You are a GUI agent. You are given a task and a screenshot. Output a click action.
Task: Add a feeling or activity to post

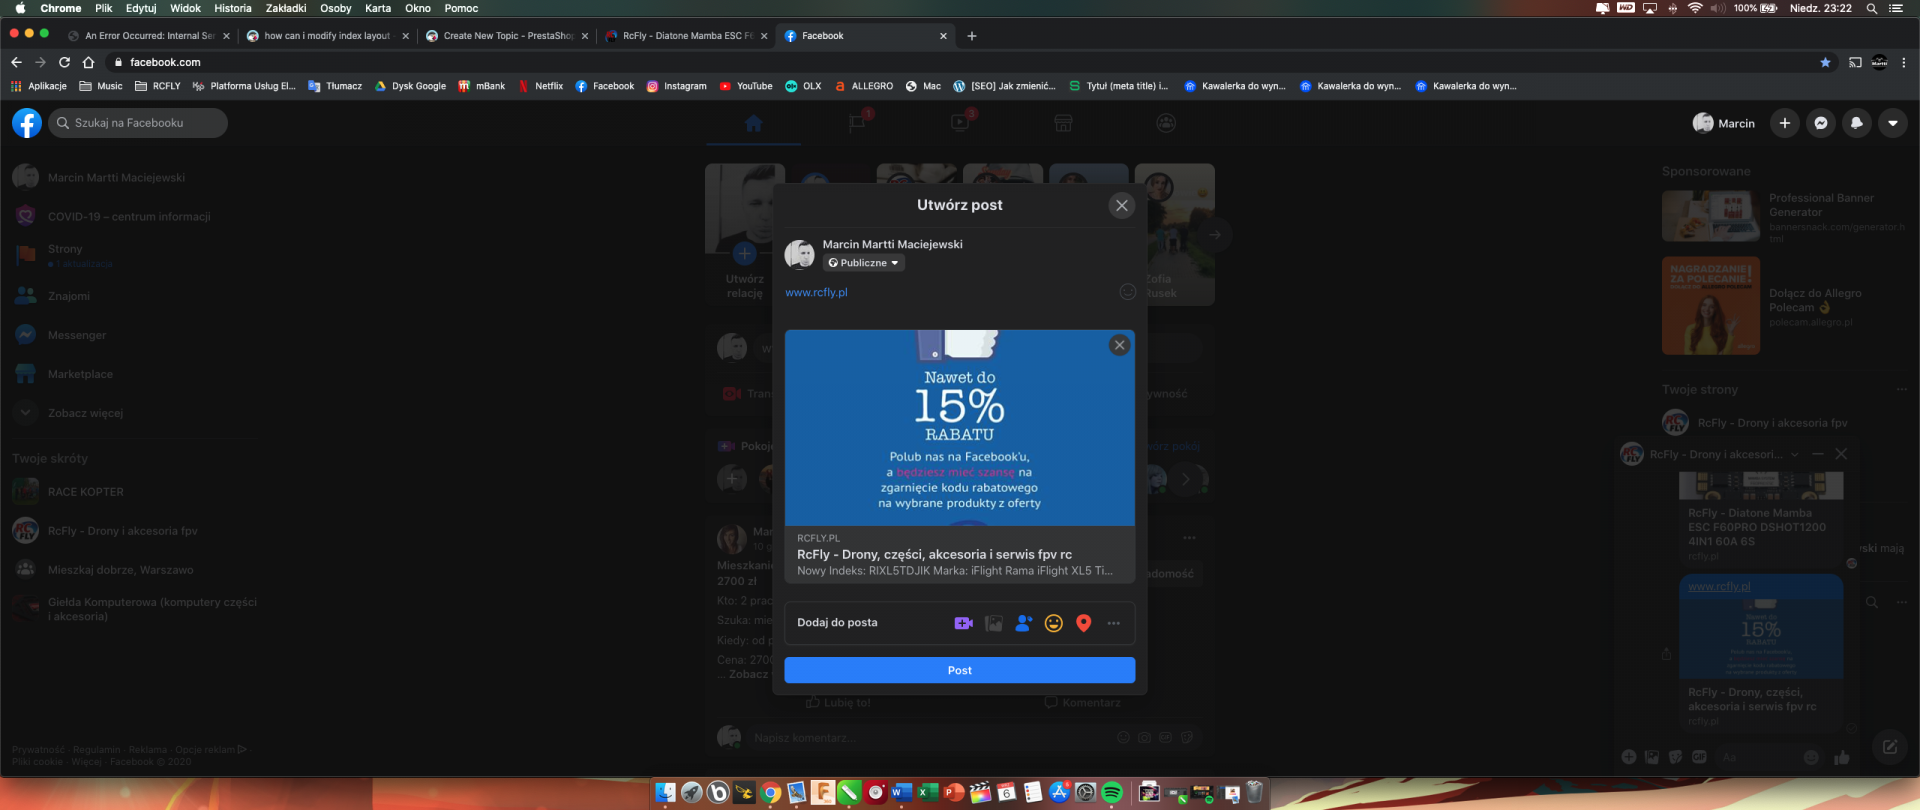click(1054, 623)
